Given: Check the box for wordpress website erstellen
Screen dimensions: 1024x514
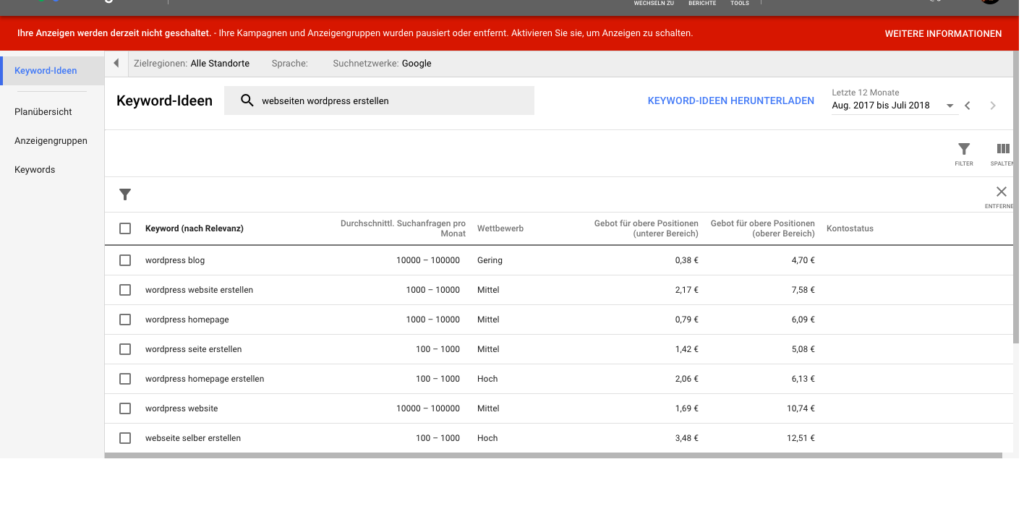Looking at the screenshot, I should click(125, 290).
